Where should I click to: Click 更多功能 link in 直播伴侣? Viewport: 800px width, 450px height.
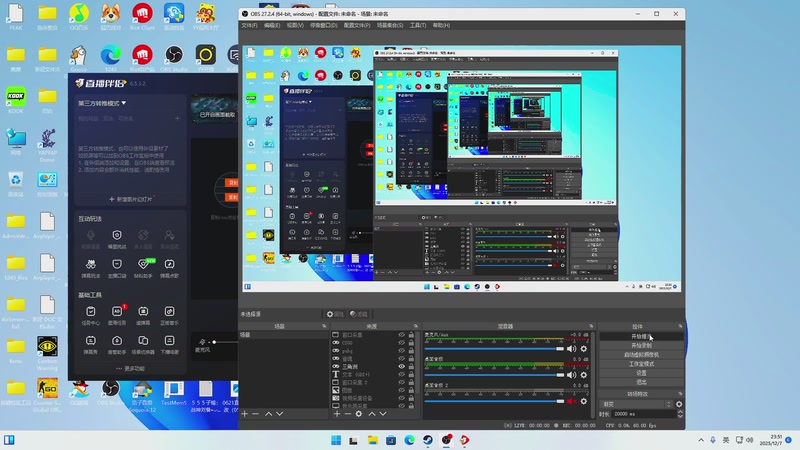pyautogui.click(x=130, y=368)
